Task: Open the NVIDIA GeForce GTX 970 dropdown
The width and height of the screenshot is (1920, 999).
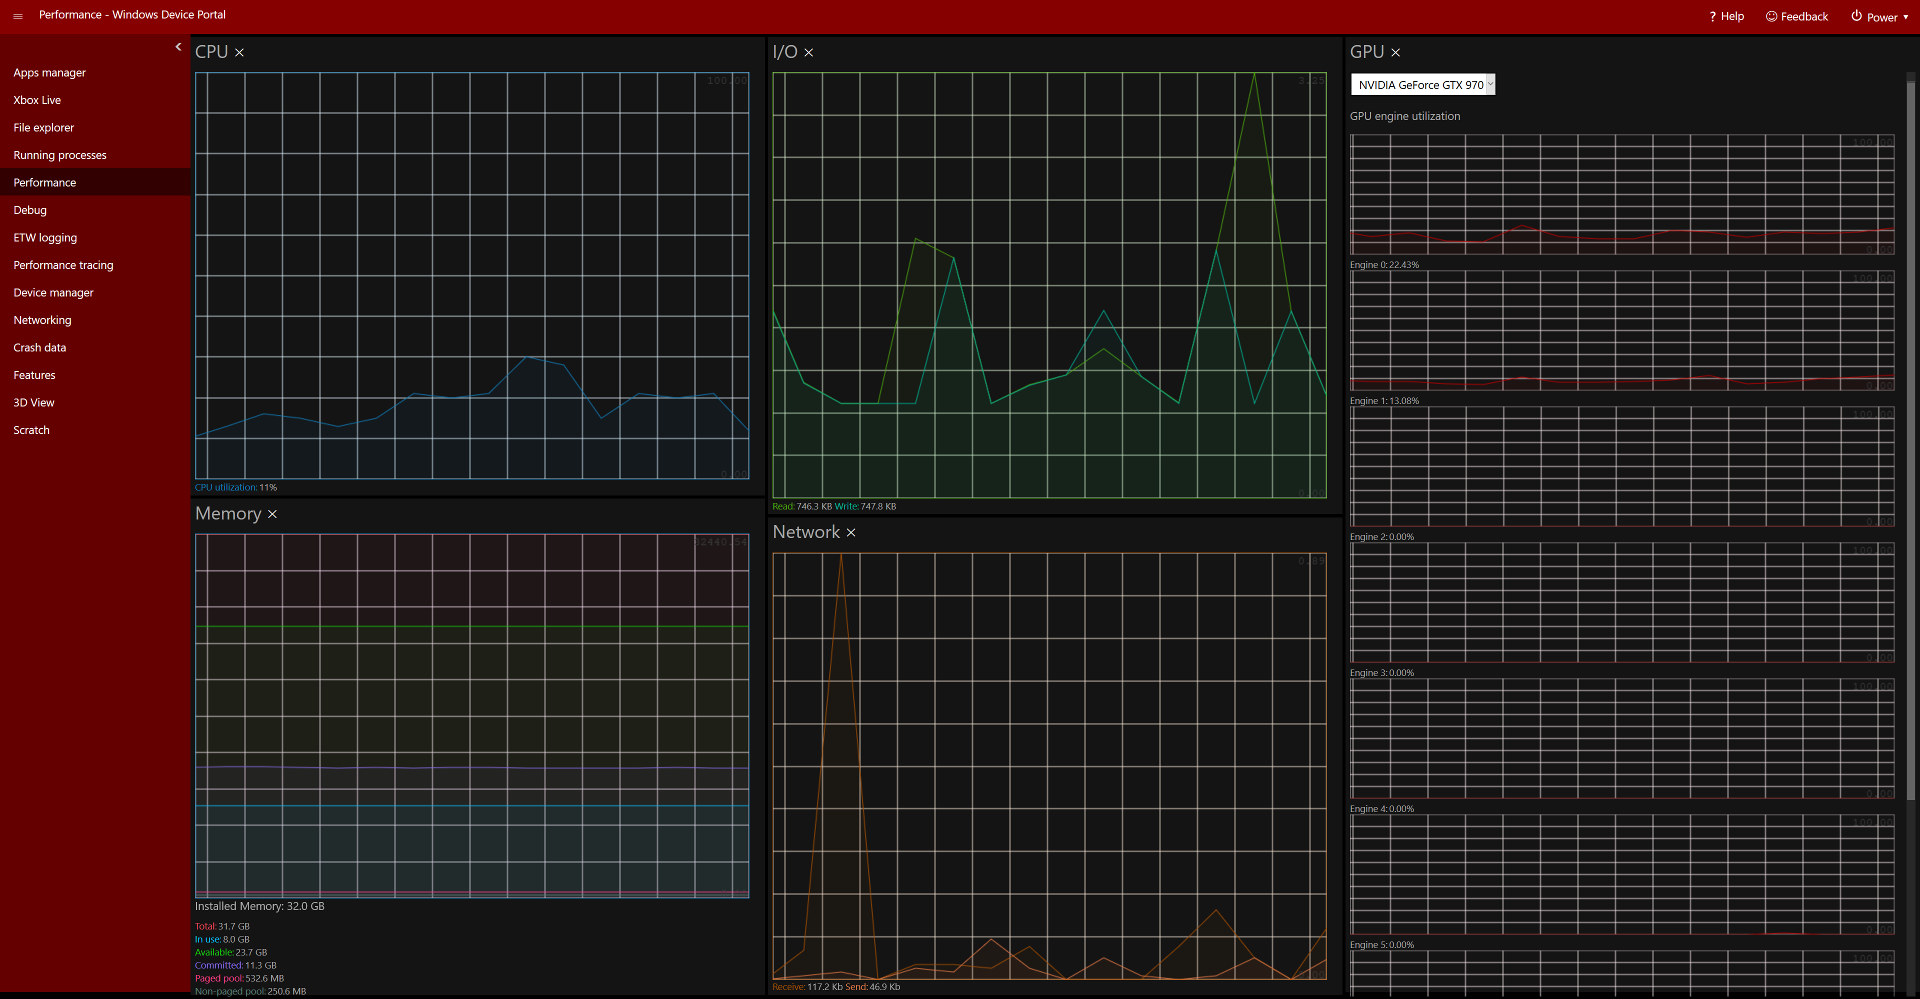Action: (1422, 85)
